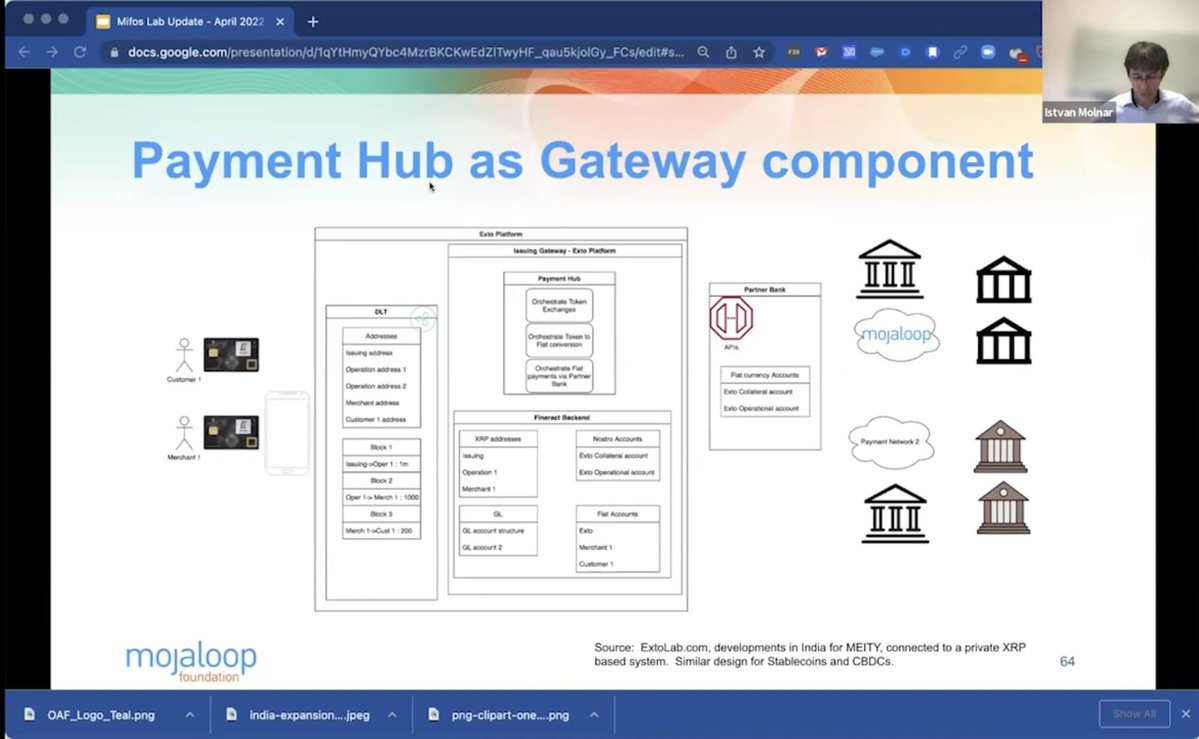The width and height of the screenshot is (1199, 739).
Task: Click the red hexagon HDFC logo in Partner Bank
Action: pyautogui.click(x=731, y=318)
